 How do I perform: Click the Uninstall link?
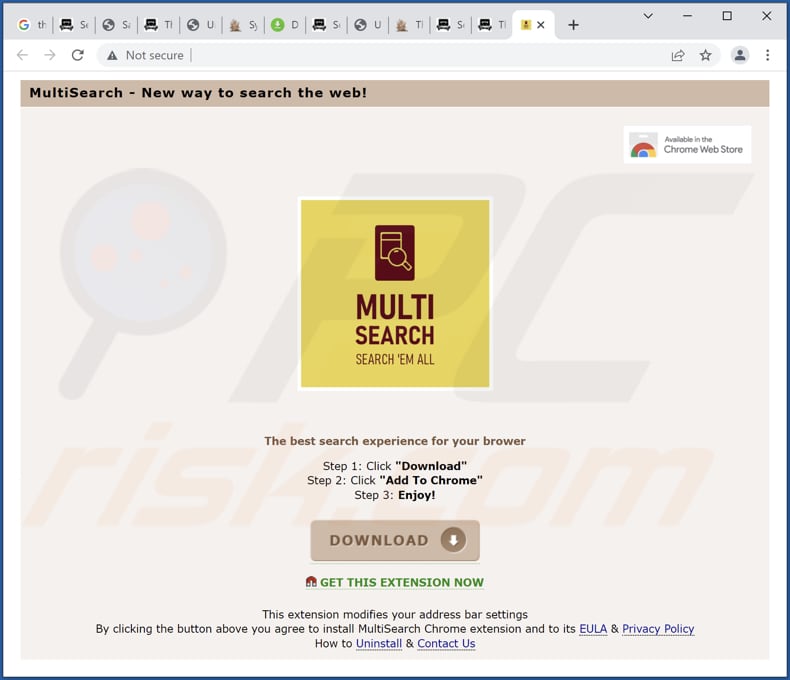[x=378, y=644]
